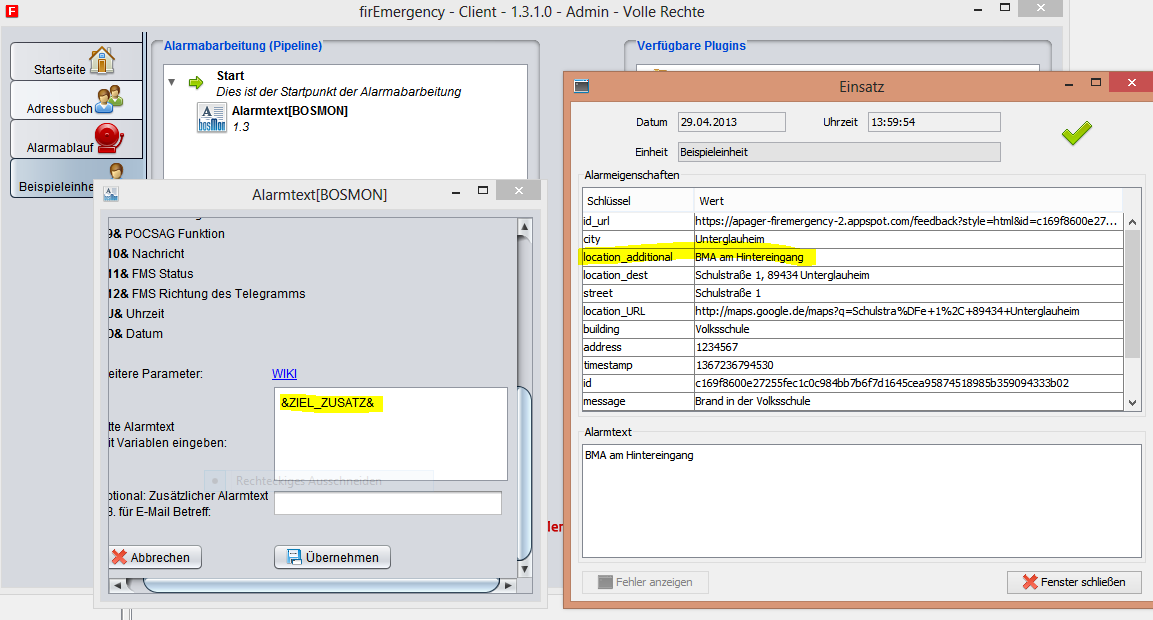This screenshot has height=620, width=1153.
Task: Click the Fenster schließen button
Action: point(1073,582)
